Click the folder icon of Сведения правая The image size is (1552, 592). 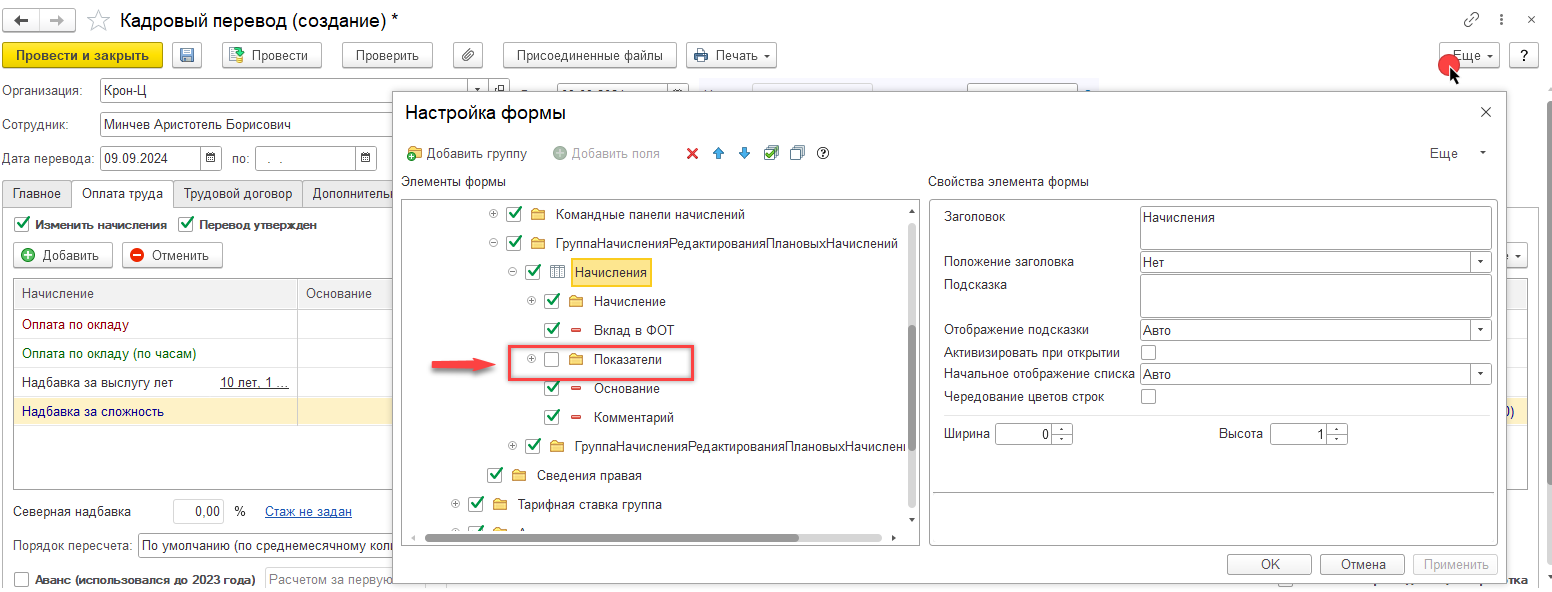[519, 476]
